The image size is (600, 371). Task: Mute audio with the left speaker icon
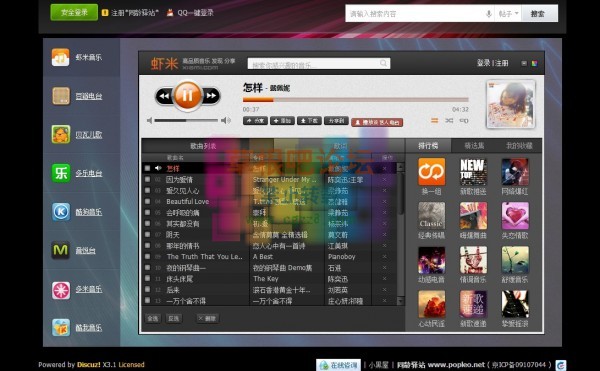coord(150,120)
